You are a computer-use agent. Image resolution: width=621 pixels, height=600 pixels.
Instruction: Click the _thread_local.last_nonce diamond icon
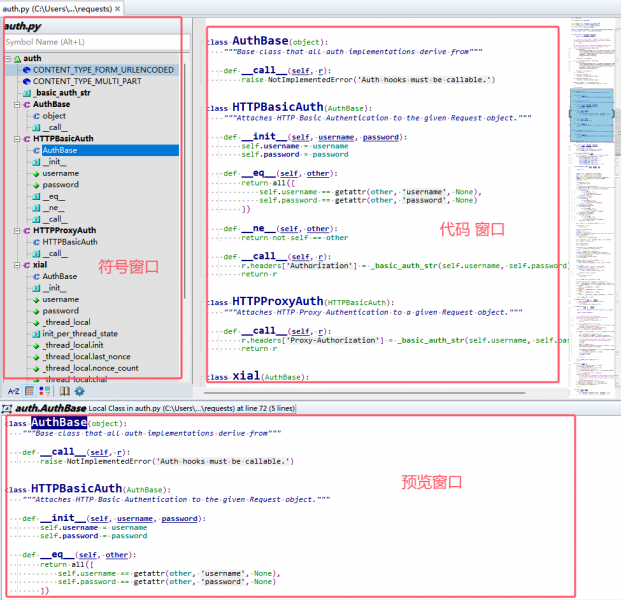(36, 357)
